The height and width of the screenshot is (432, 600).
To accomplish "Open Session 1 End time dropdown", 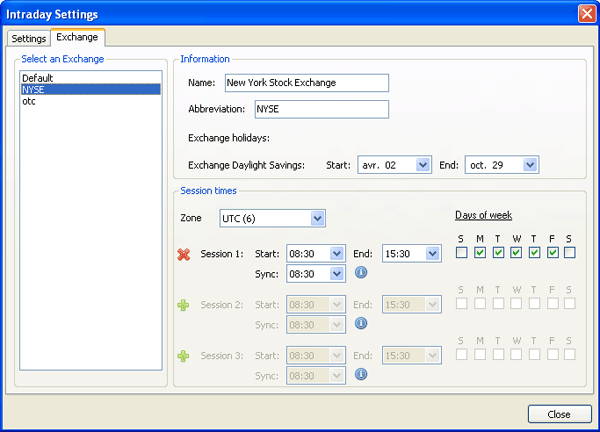I will (432, 254).
